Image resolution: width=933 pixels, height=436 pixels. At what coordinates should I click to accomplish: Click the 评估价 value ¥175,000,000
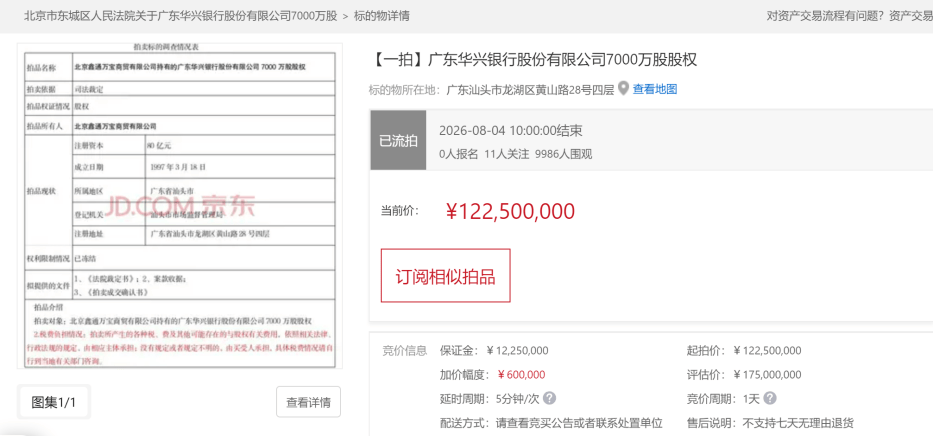coord(768,375)
